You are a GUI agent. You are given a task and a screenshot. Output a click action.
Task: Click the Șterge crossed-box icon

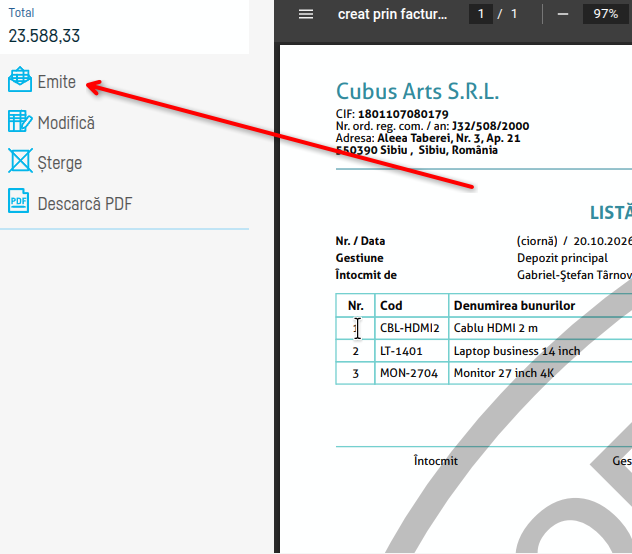(x=20, y=160)
